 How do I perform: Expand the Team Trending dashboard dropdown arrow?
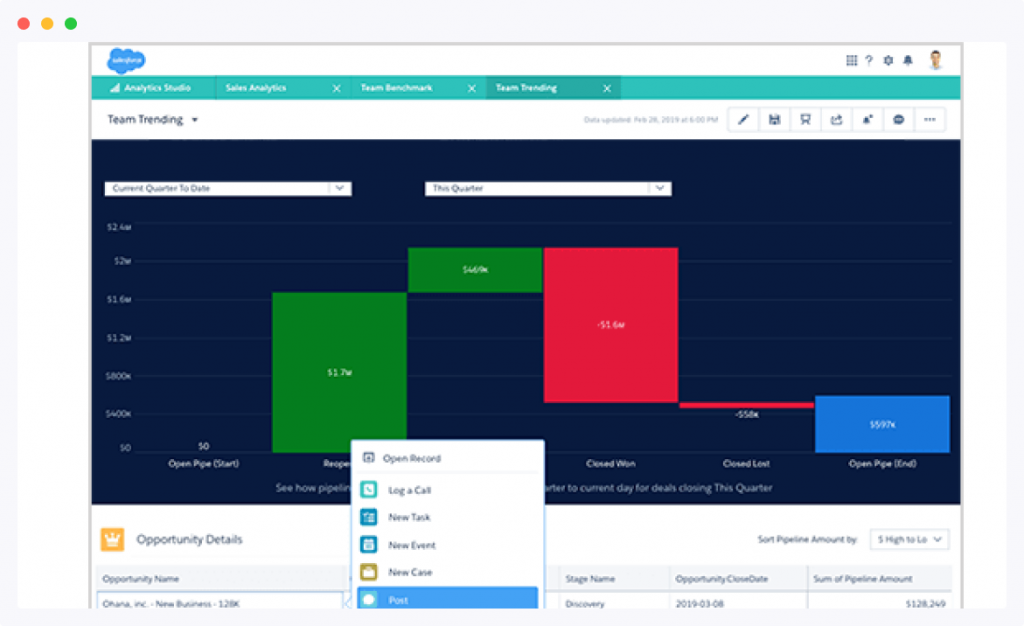pyautogui.click(x=196, y=119)
